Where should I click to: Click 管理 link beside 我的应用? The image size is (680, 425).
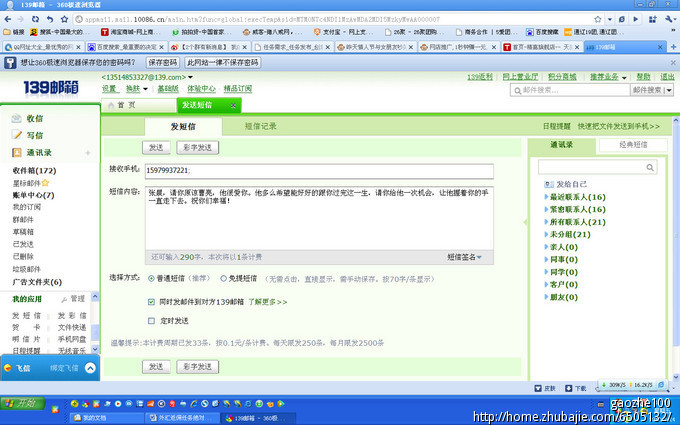[78, 299]
